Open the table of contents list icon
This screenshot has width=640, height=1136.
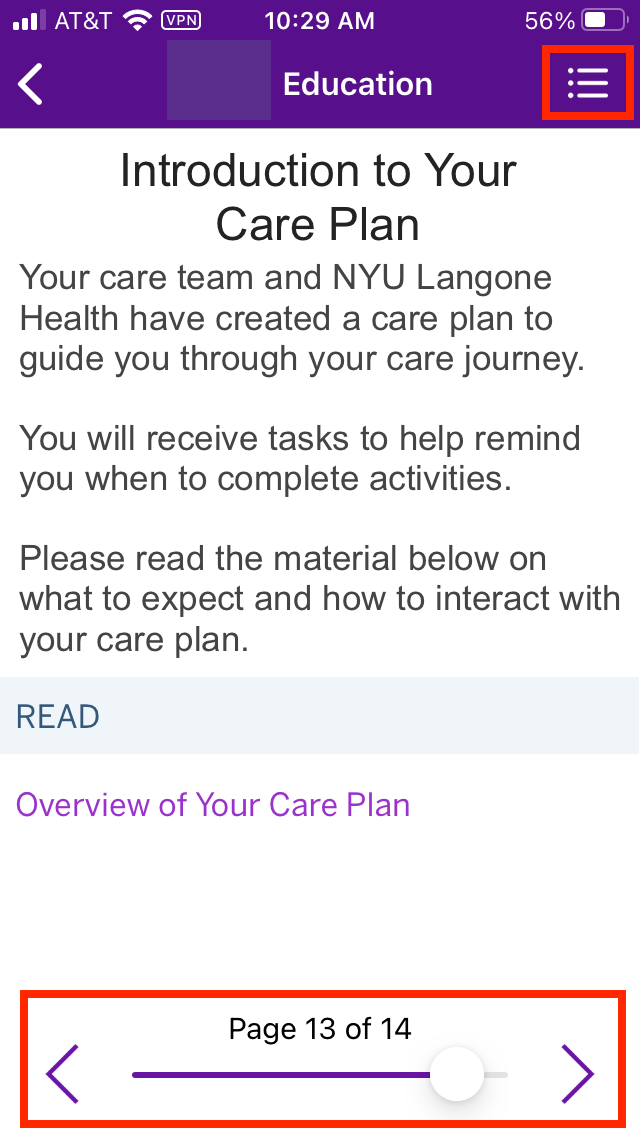[587, 84]
